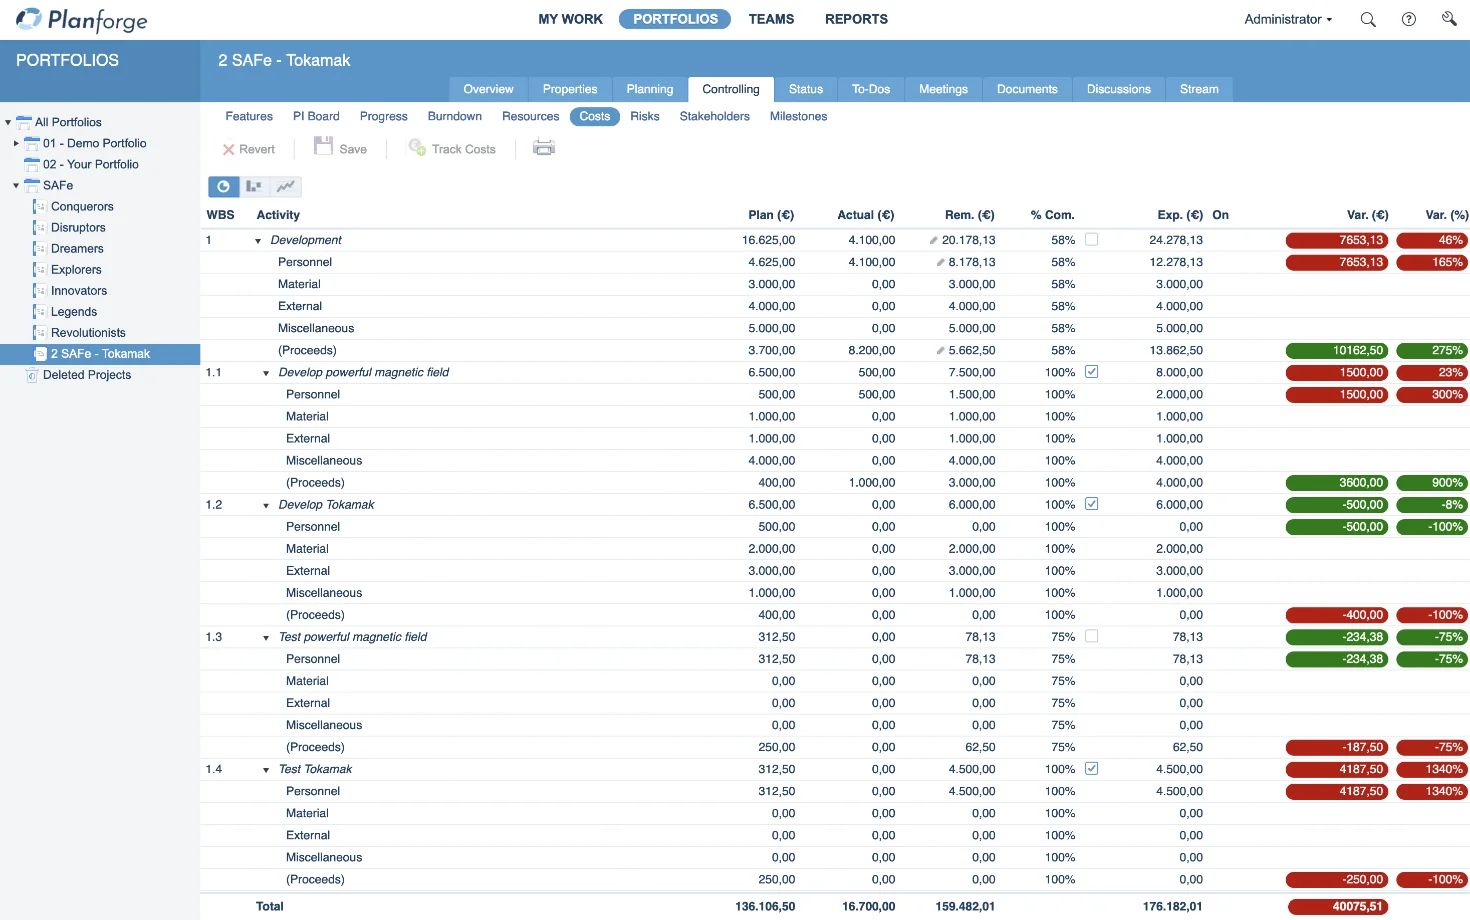Click the Dreamers project icon

[x=39, y=249]
